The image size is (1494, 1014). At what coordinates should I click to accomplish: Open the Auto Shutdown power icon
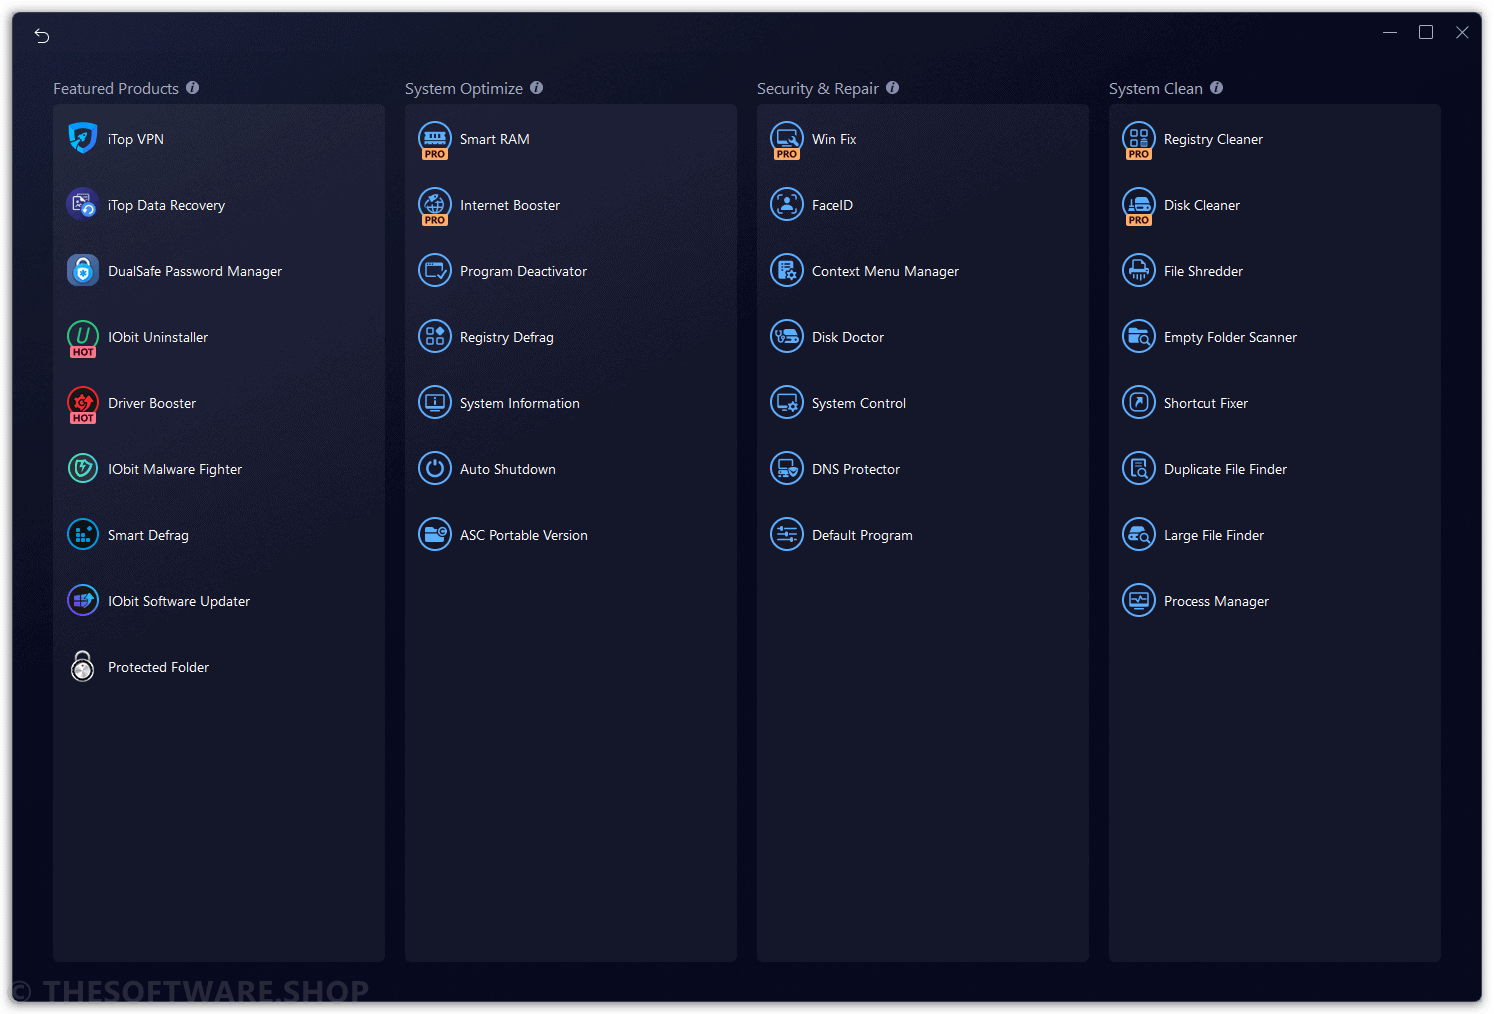coord(435,468)
